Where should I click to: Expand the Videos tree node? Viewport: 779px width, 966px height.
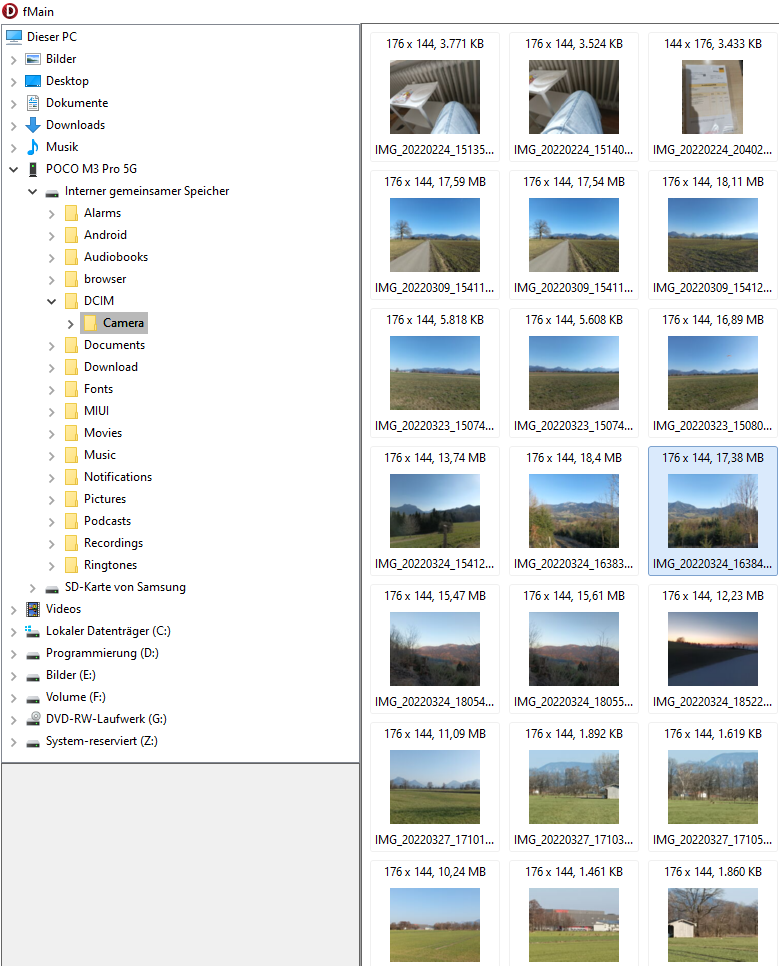pos(14,610)
